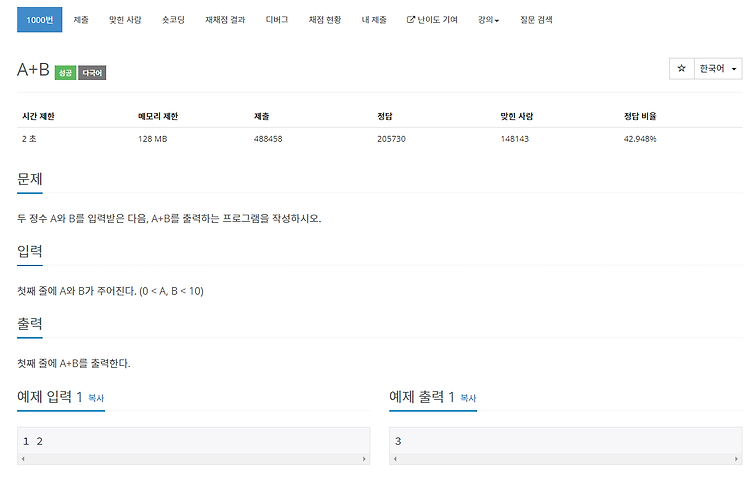Viewport: 750px width, 477px height.
Task: Click the 다국어 badge
Action: pos(92,73)
